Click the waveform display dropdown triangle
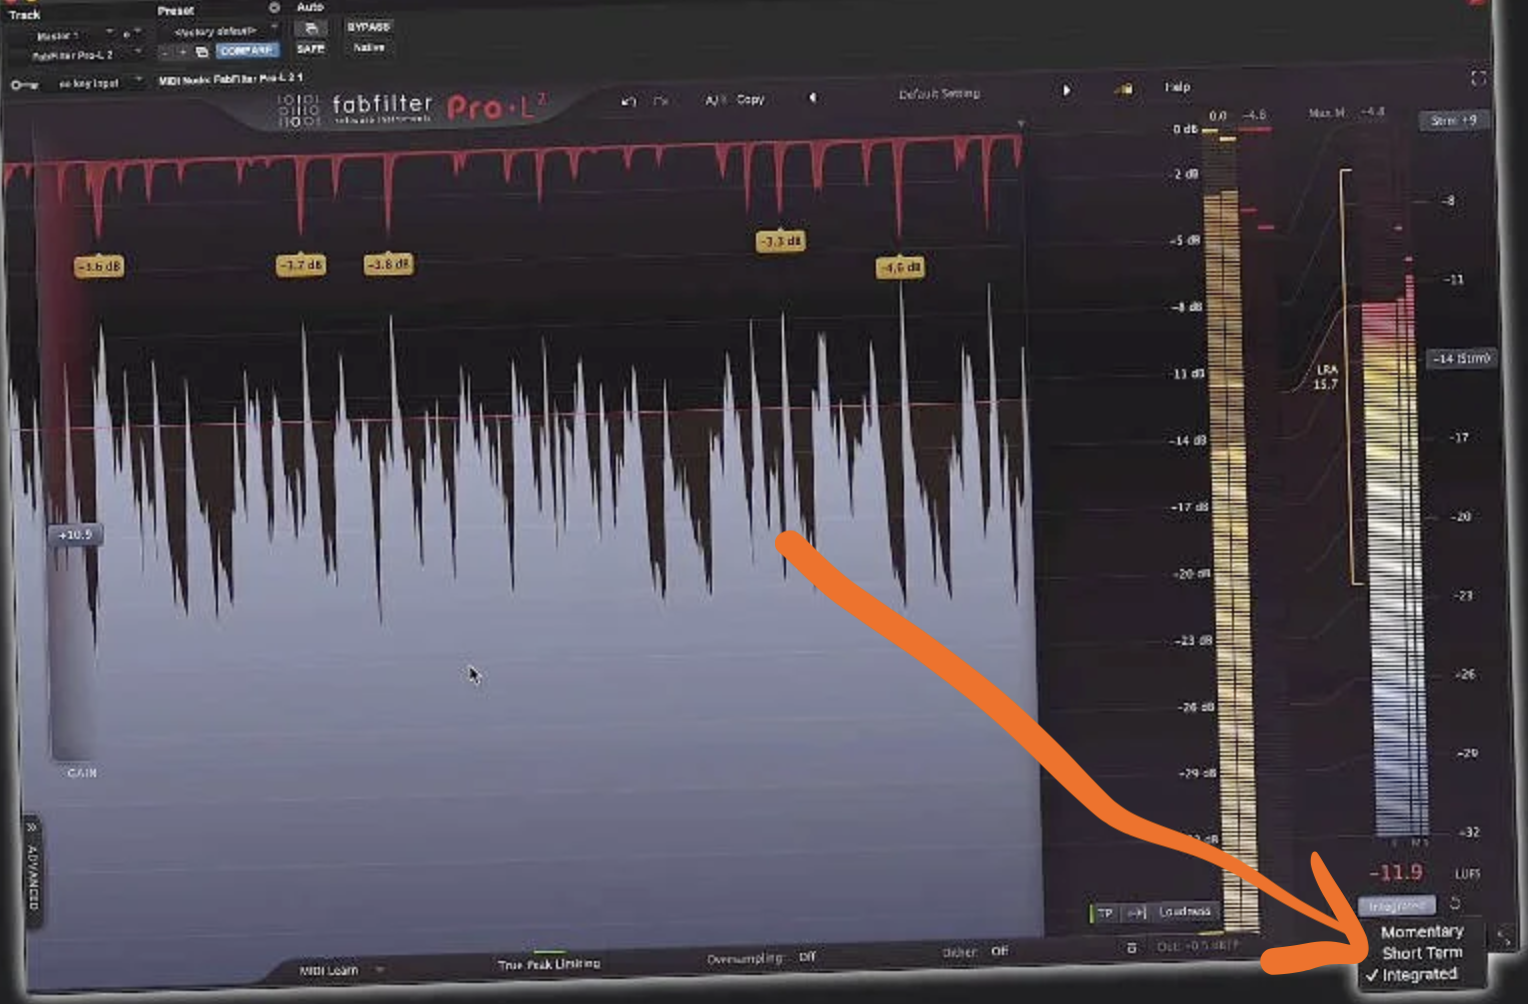This screenshot has height=1004, width=1528. point(1020,124)
